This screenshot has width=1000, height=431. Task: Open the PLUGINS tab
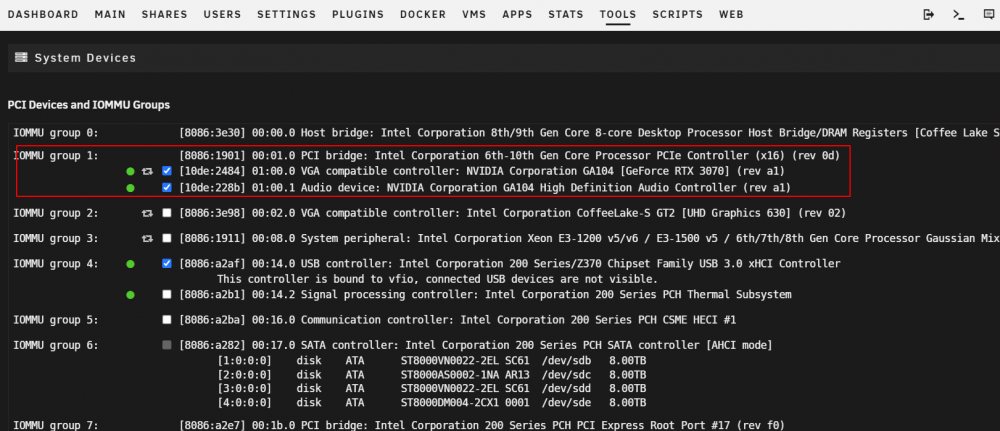(358, 14)
